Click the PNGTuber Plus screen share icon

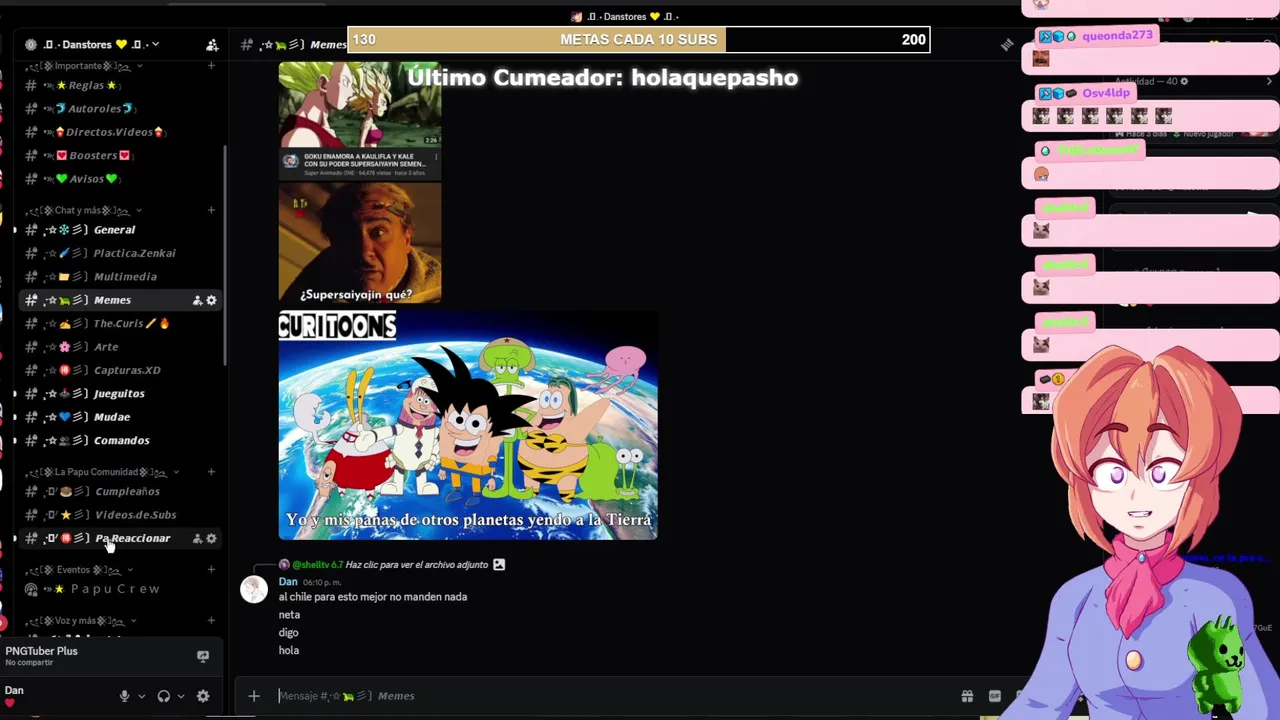[203, 657]
